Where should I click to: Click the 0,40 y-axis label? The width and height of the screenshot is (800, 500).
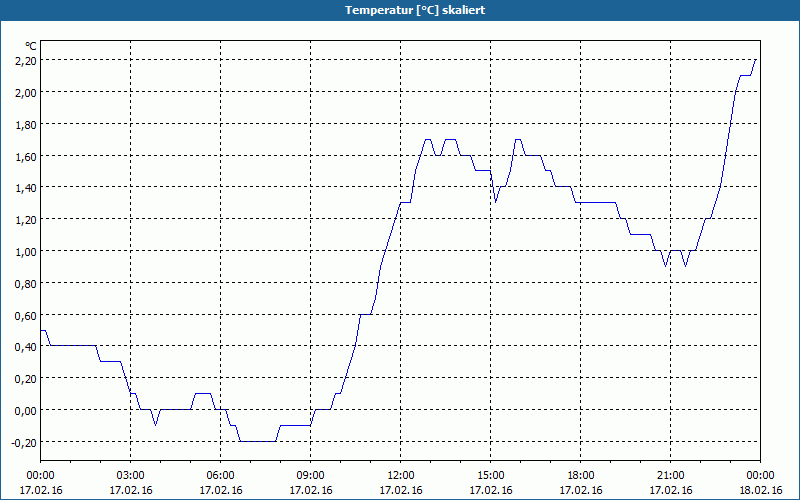coord(26,347)
